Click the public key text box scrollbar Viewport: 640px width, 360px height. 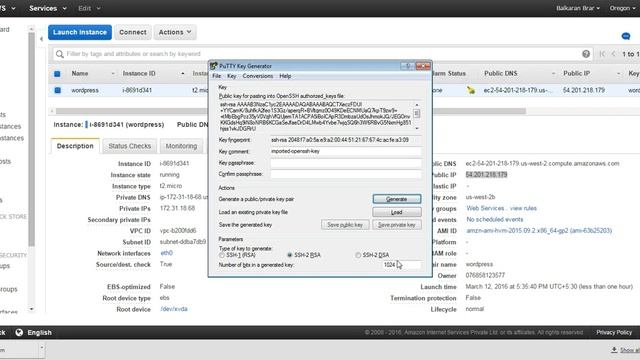(x=417, y=116)
